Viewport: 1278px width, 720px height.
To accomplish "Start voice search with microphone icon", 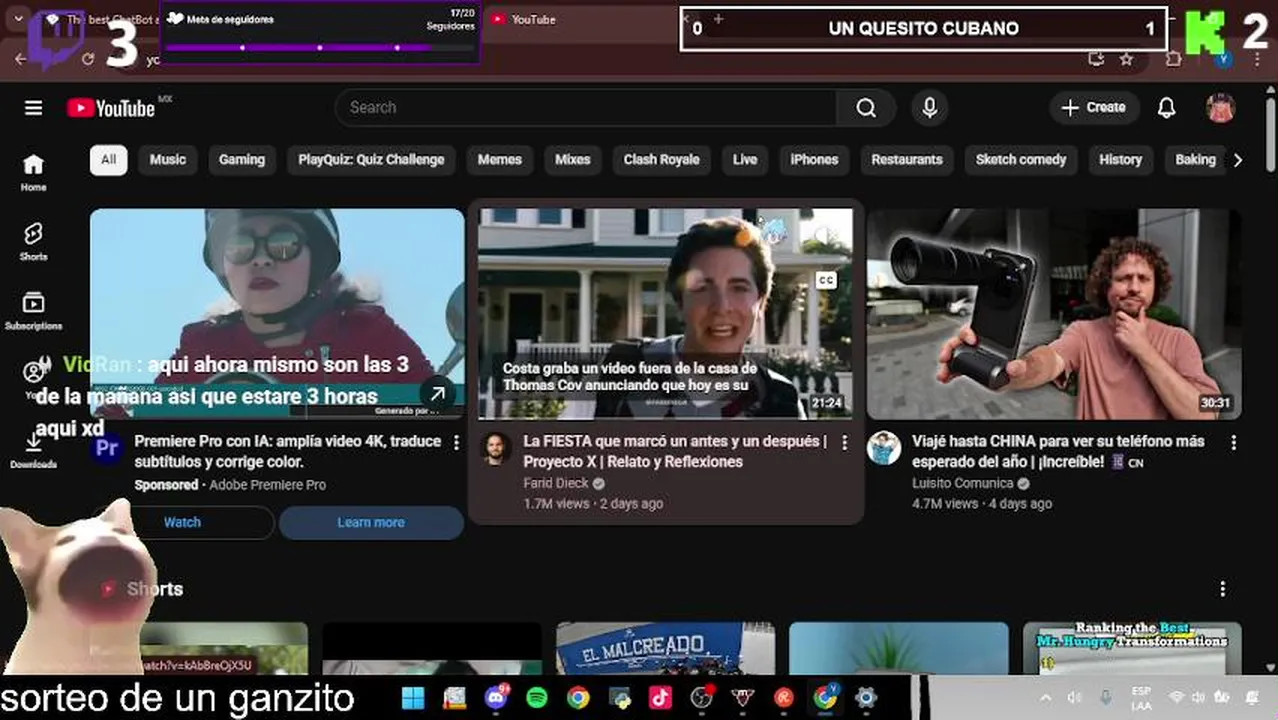I will click(x=930, y=108).
